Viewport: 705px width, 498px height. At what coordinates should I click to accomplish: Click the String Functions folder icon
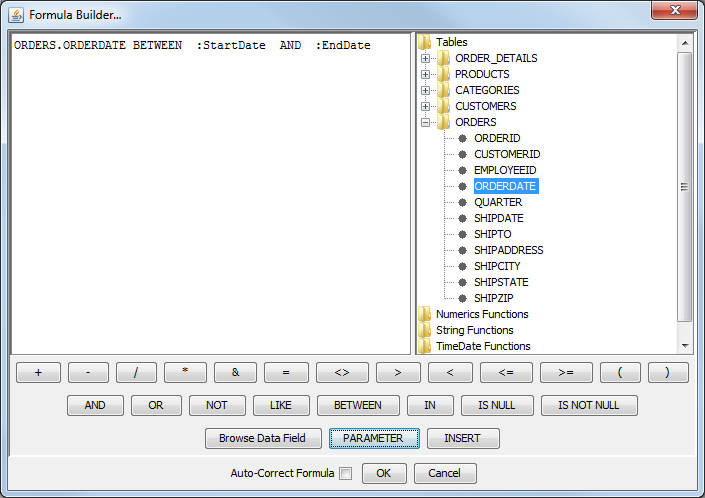coord(425,330)
